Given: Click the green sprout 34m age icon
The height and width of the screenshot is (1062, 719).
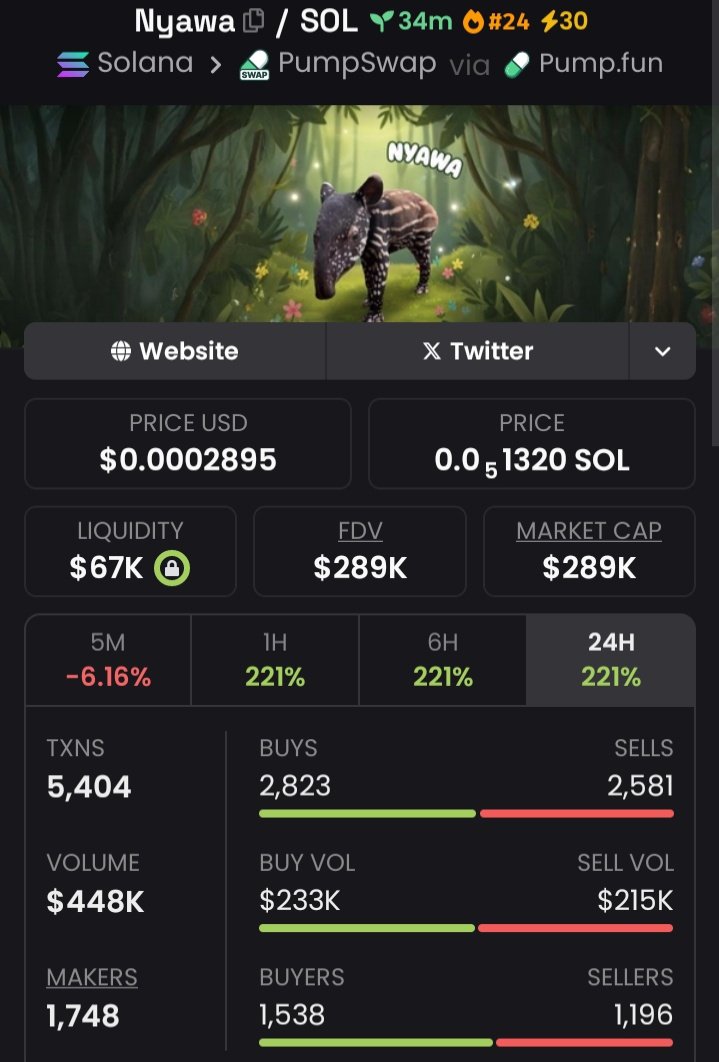Looking at the screenshot, I should 382,22.
